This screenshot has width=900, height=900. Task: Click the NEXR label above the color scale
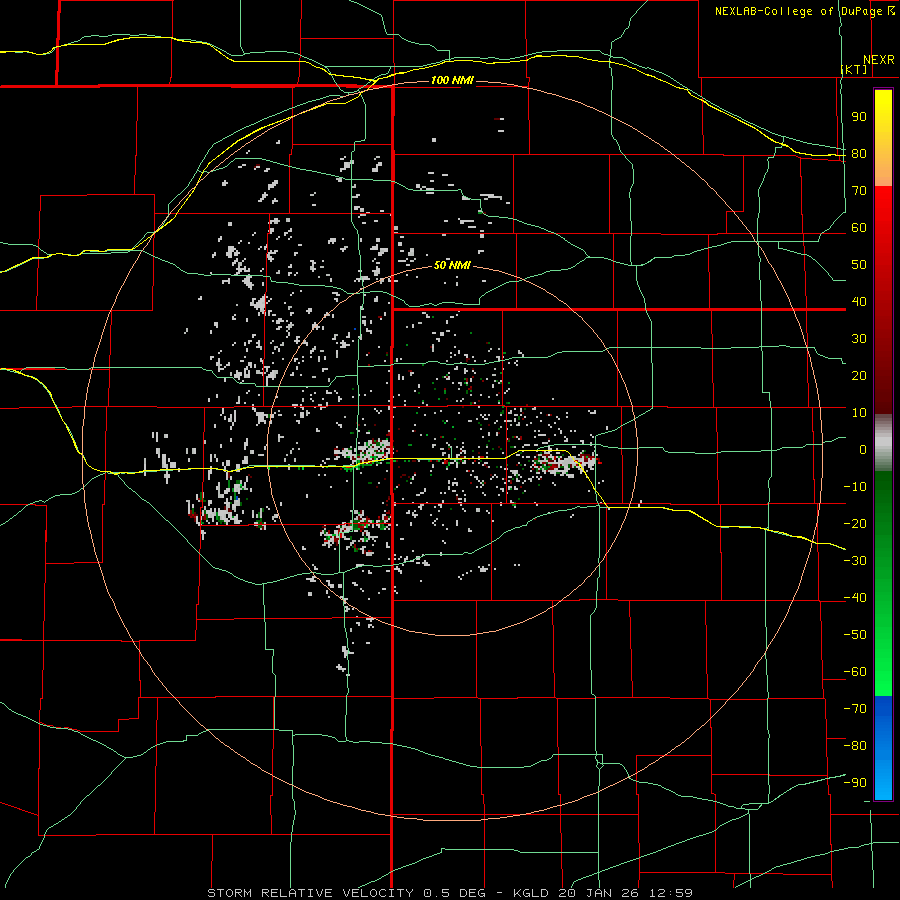(879, 60)
